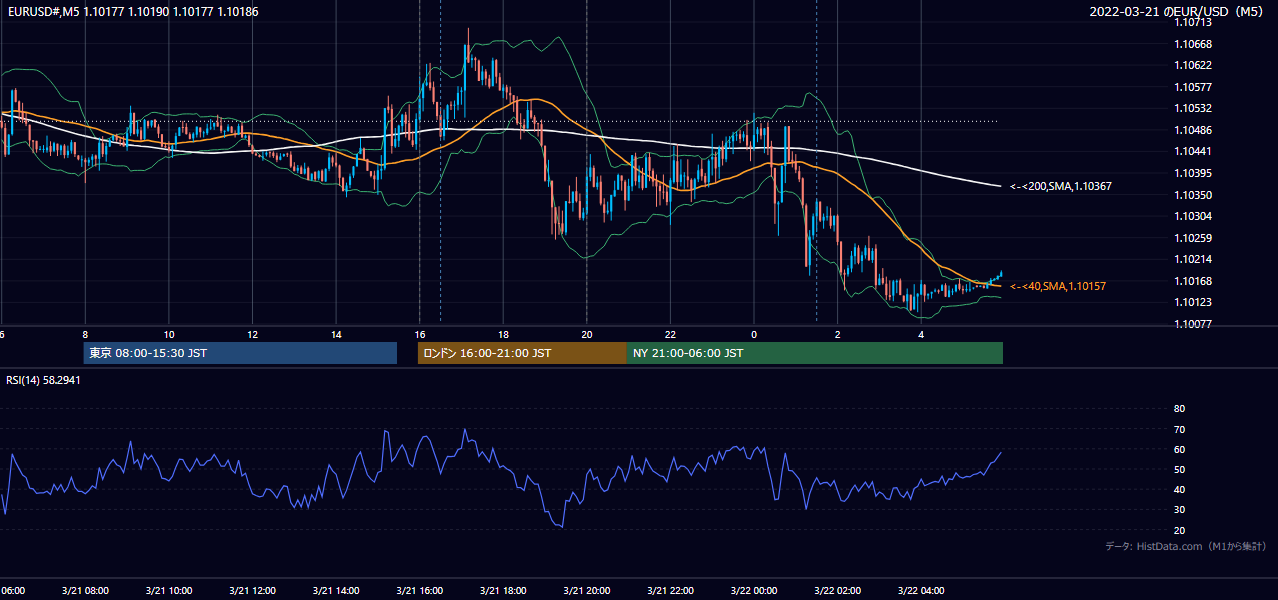Screen dimensions: 1278x600
Task: Click price level 1.10577 on the axis
Action: [1192, 87]
